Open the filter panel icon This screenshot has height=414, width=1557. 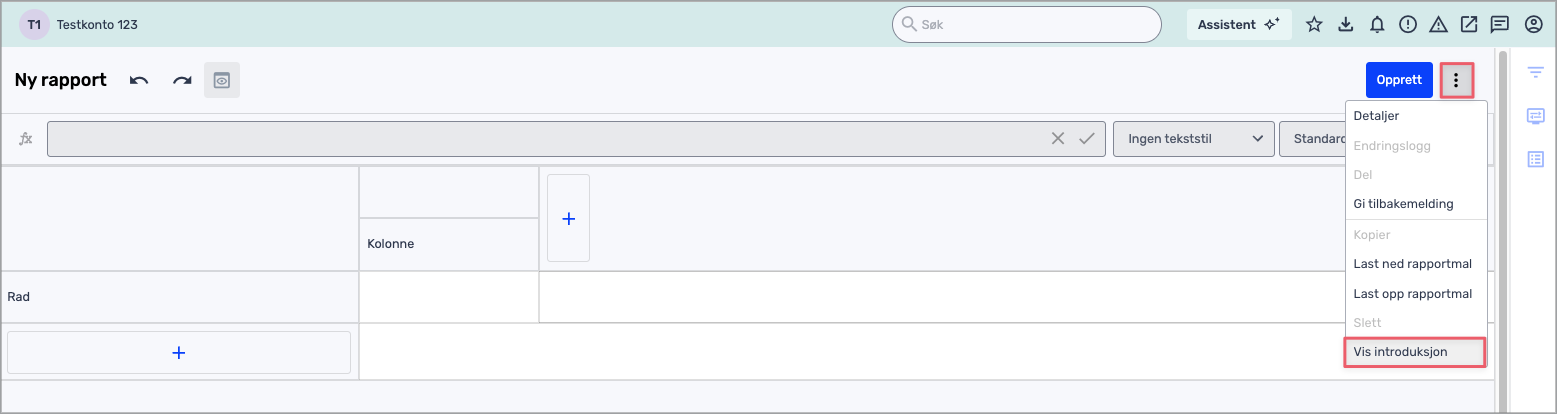tap(1536, 72)
